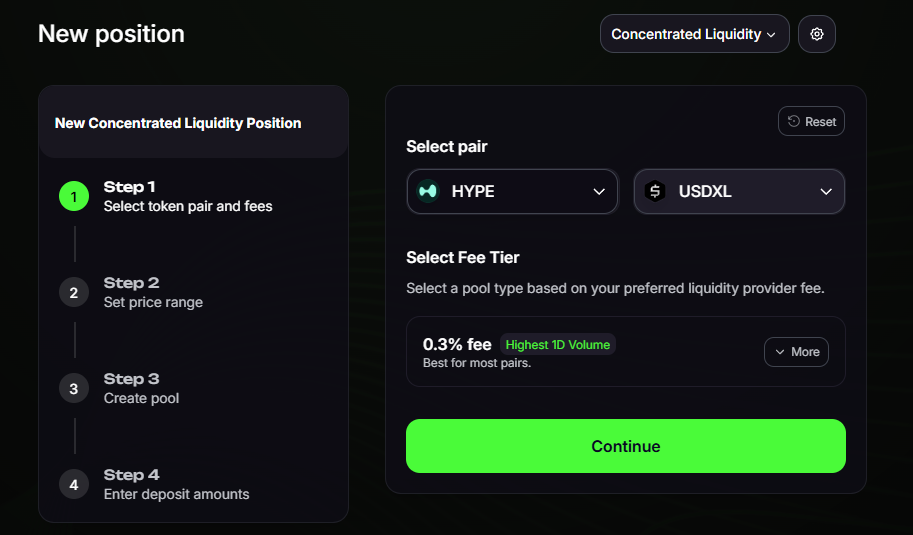Expand More fee tier options
Screen dimensions: 913x535
click(796, 352)
